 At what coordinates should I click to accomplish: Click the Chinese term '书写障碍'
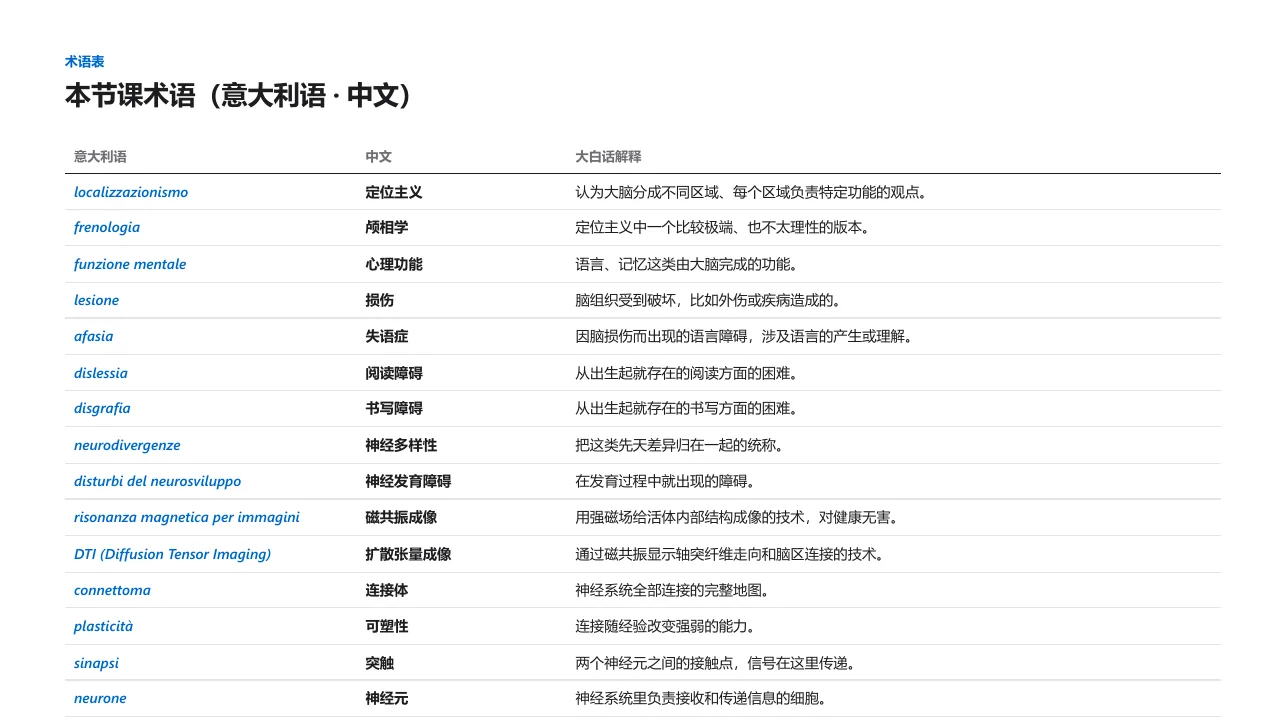(x=394, y=408)
